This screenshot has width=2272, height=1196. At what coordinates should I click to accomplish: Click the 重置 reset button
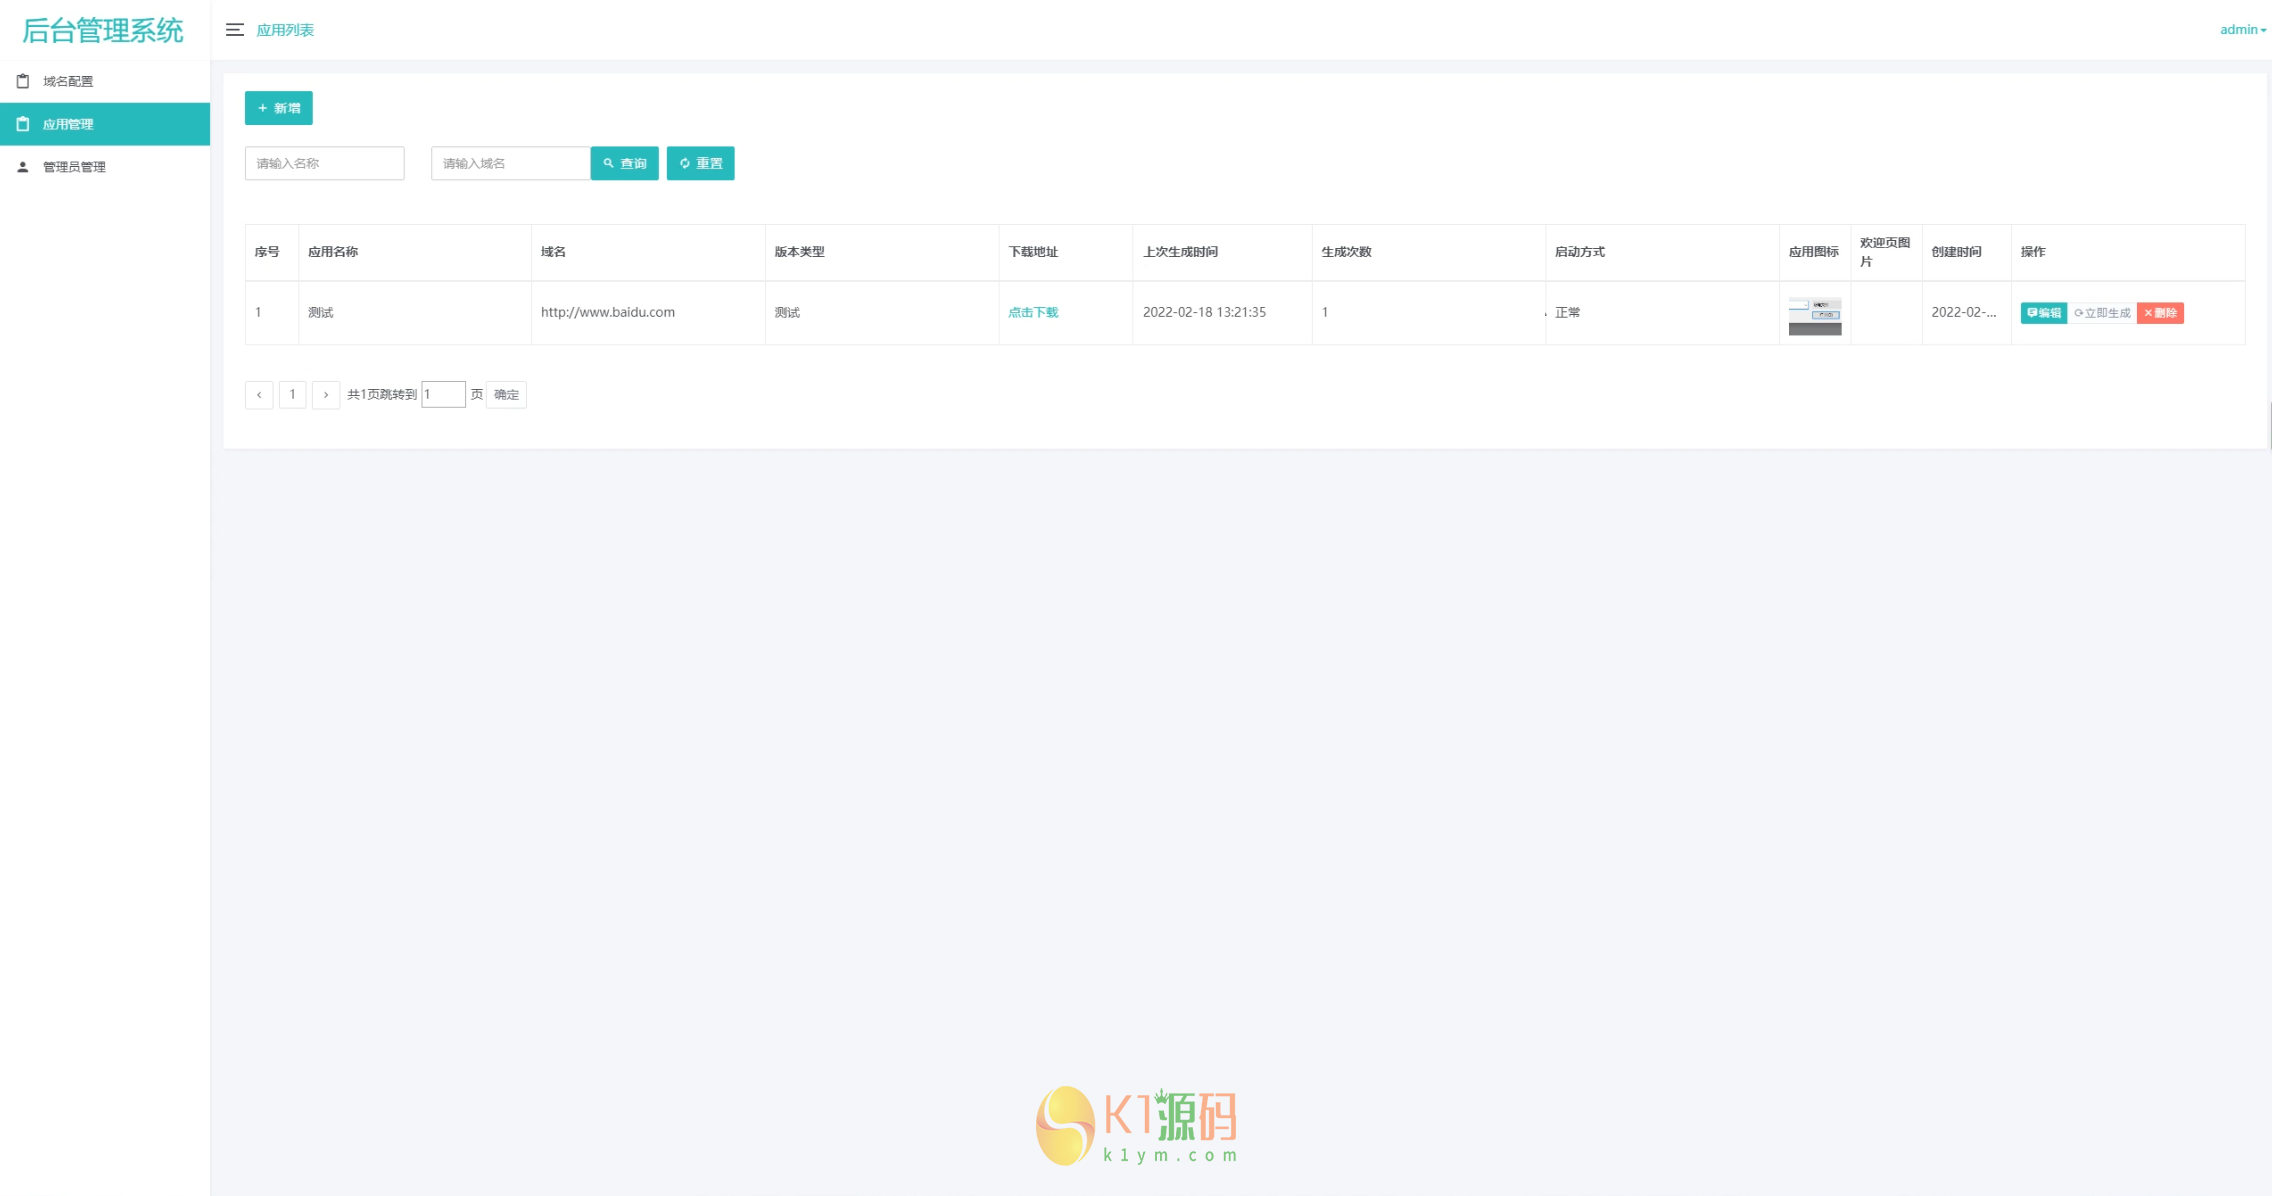(700, 163)
